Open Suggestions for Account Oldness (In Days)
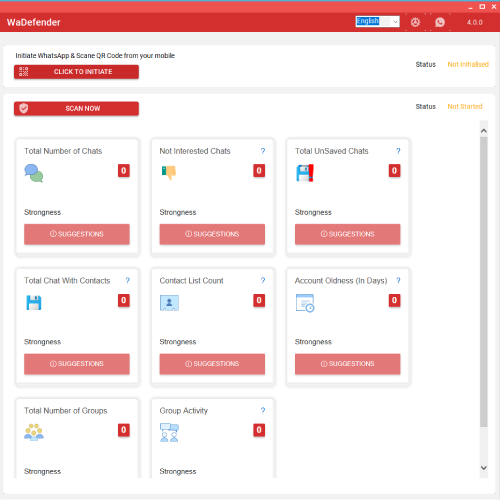500x500 pixels. (x=347, y=364)
